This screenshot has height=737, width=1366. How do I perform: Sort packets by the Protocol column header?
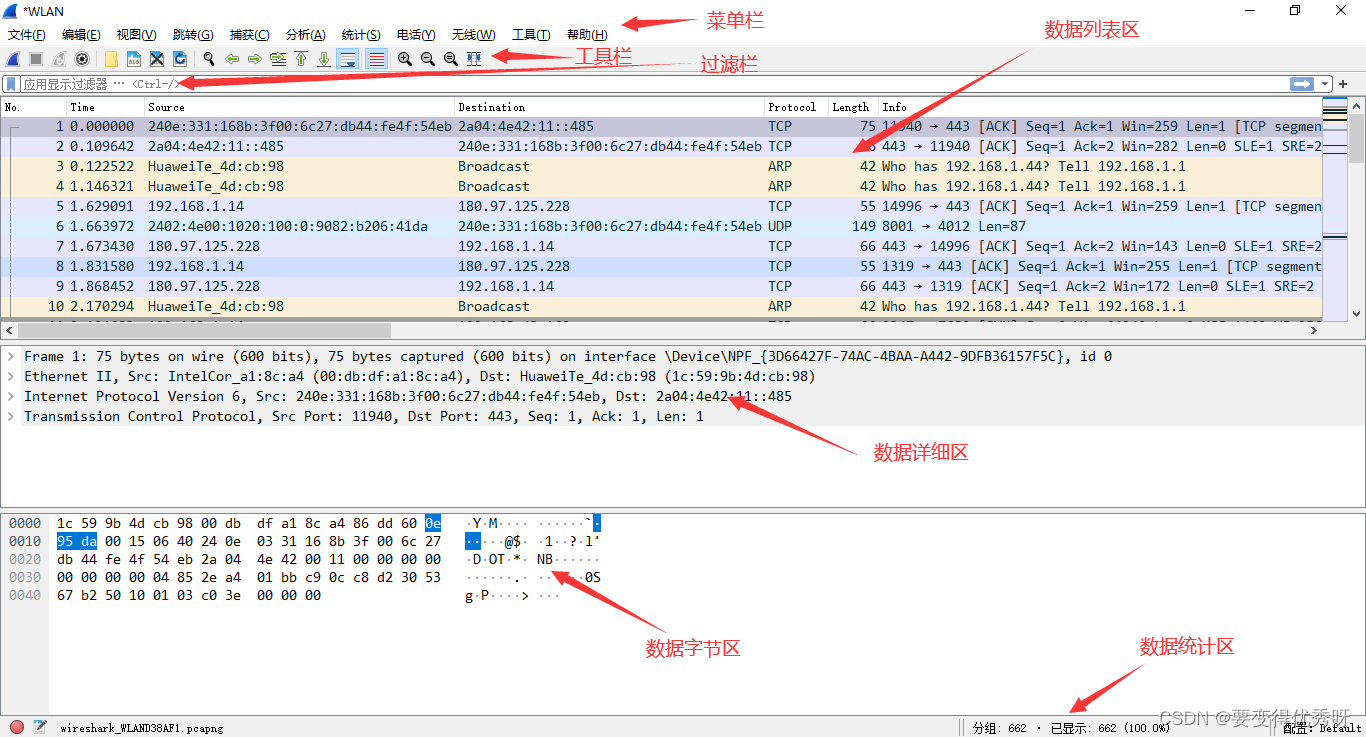click(796, 107)
